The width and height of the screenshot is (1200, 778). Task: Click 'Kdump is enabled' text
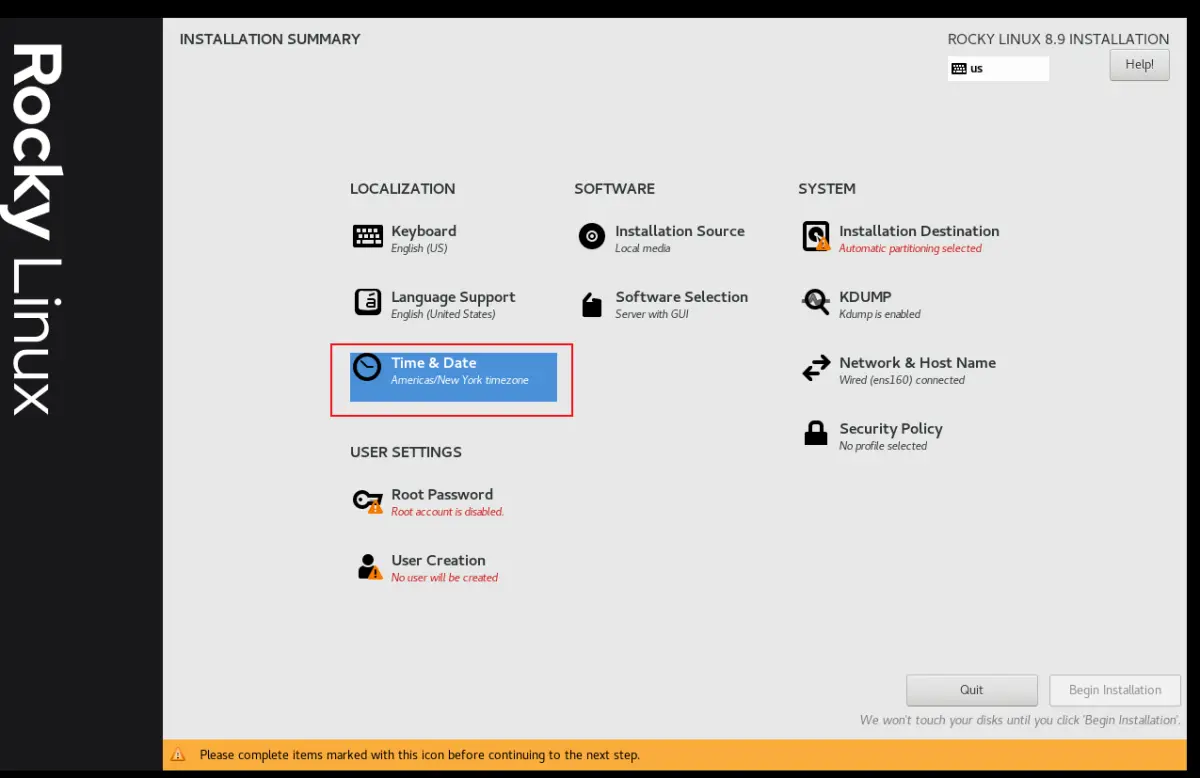click(880, 315)
